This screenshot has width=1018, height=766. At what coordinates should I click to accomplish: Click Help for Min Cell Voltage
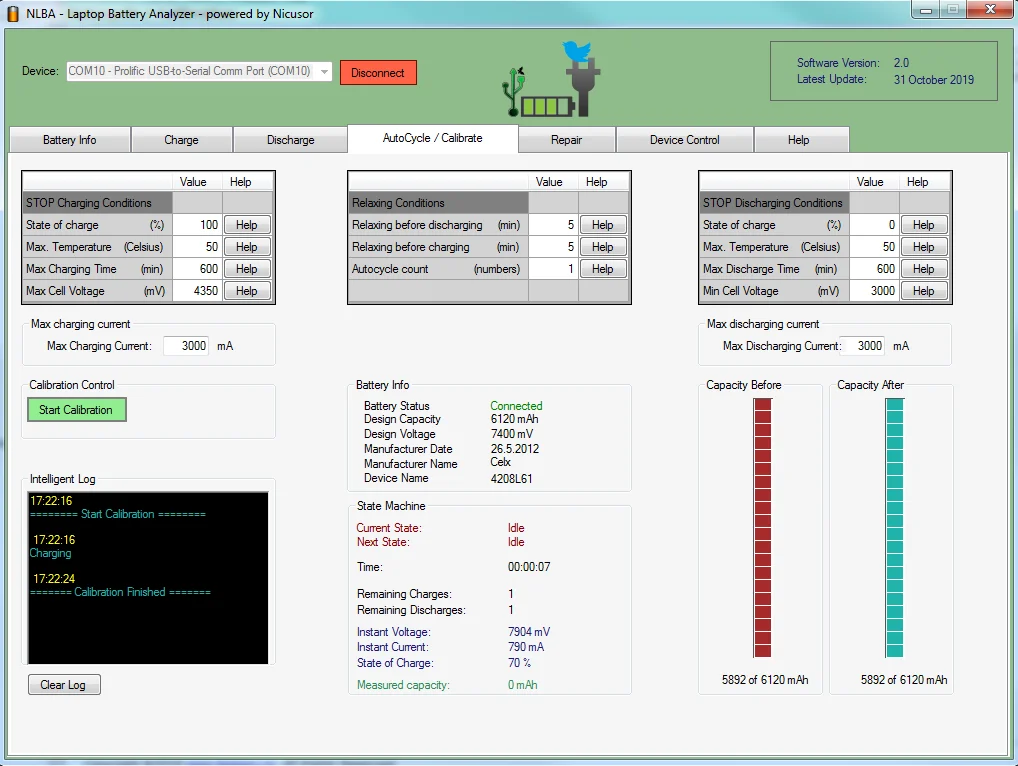(923, 291)
